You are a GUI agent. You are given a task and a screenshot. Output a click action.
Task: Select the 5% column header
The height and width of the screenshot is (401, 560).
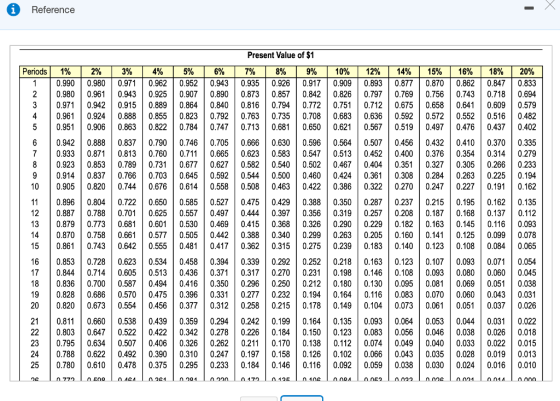[189, 71]
